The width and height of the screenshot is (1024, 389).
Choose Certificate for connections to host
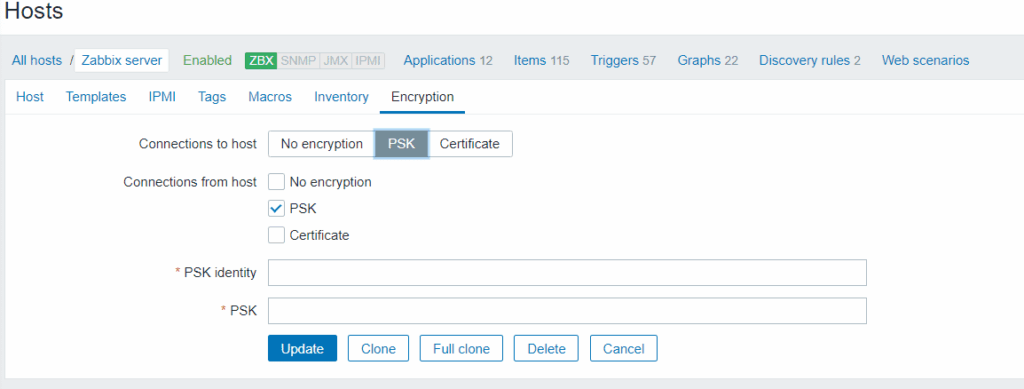(x=470, y=144)
